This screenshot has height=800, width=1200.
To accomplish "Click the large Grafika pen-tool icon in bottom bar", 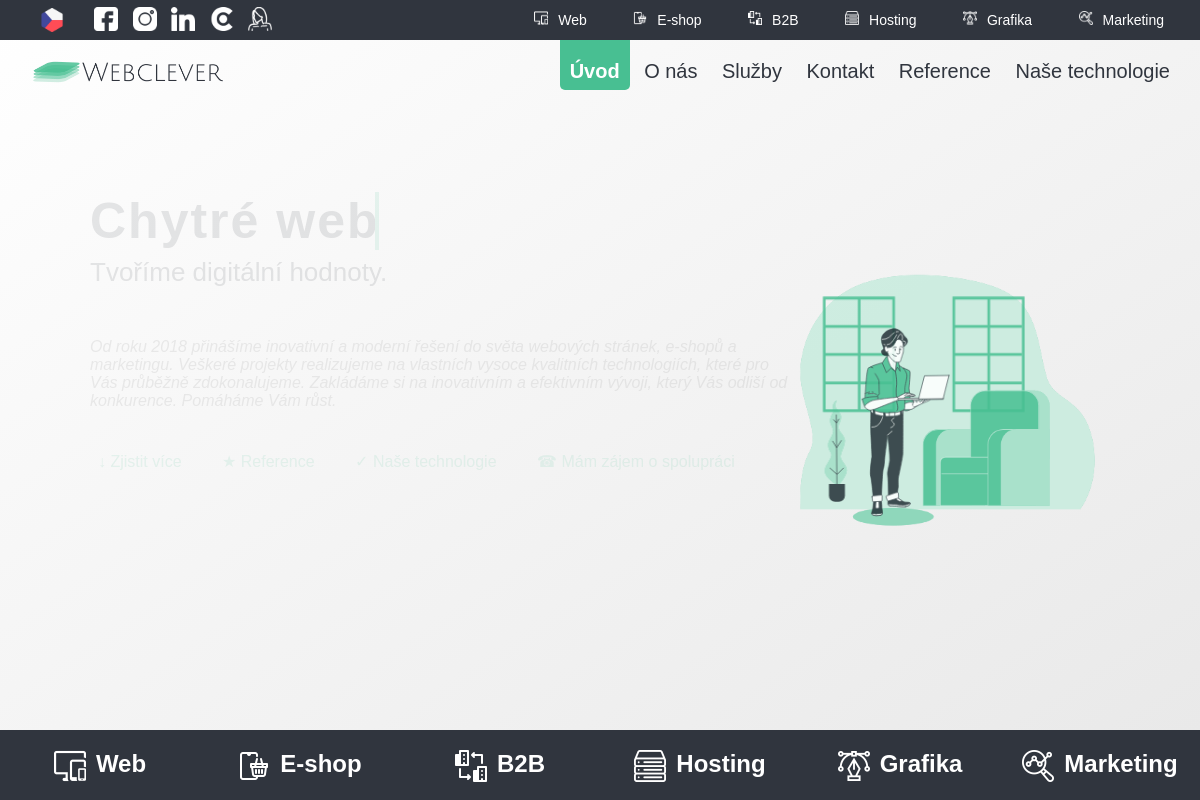I will pos(854,765).
